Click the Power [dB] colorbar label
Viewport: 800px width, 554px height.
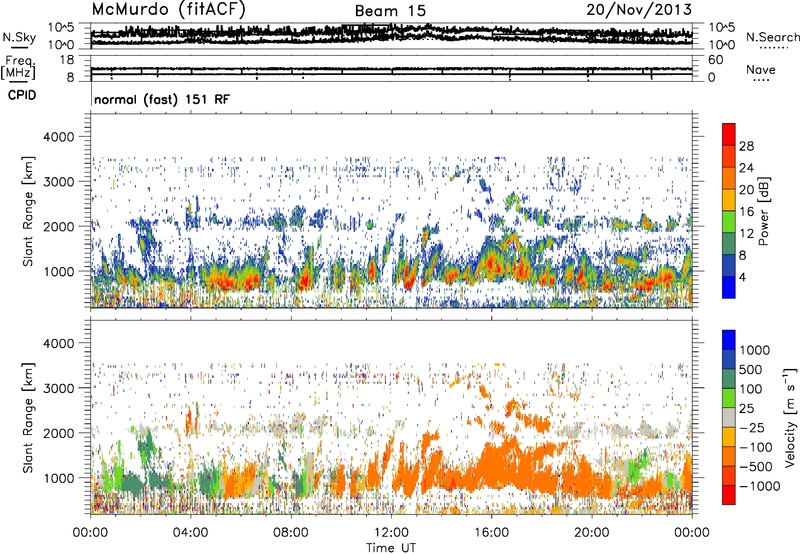[763, 211]
